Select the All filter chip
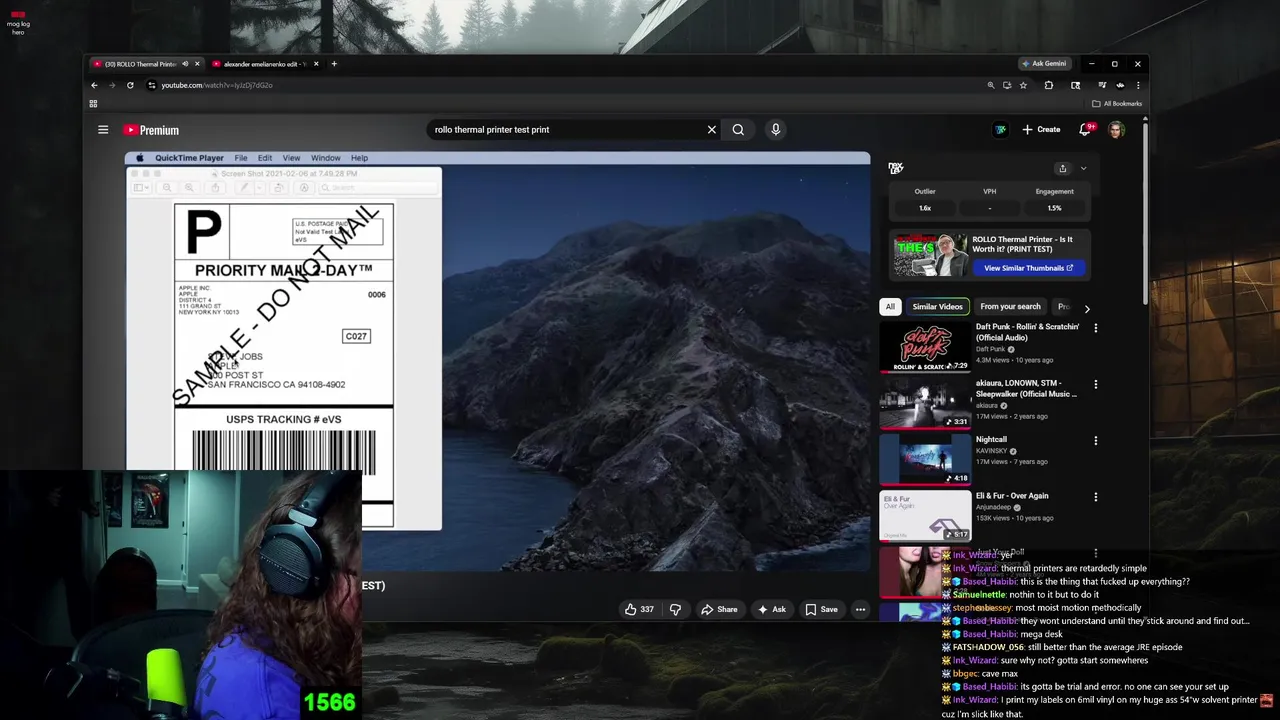Viewport: 1280px width, 720px height. [890, 307]
